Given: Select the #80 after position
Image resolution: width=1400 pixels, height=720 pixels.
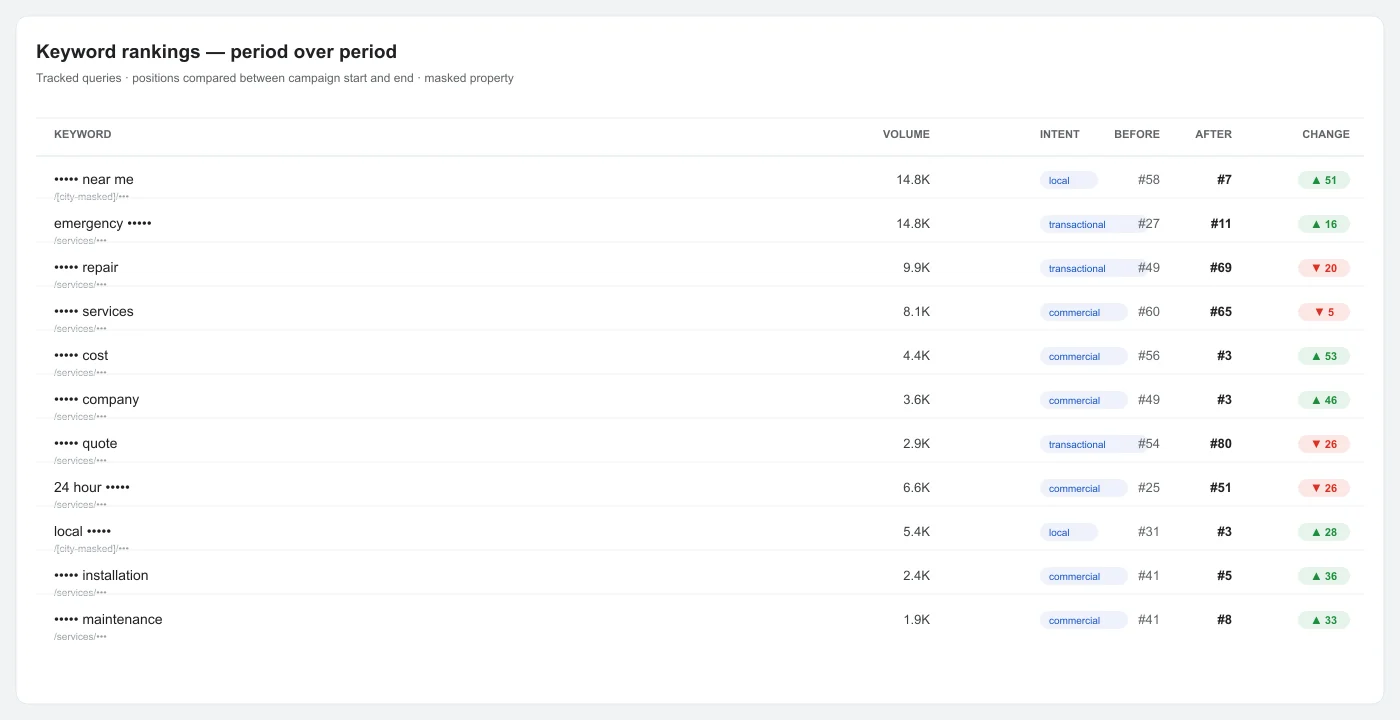Looking at the screenshot, I should [x=1221, y=444].
